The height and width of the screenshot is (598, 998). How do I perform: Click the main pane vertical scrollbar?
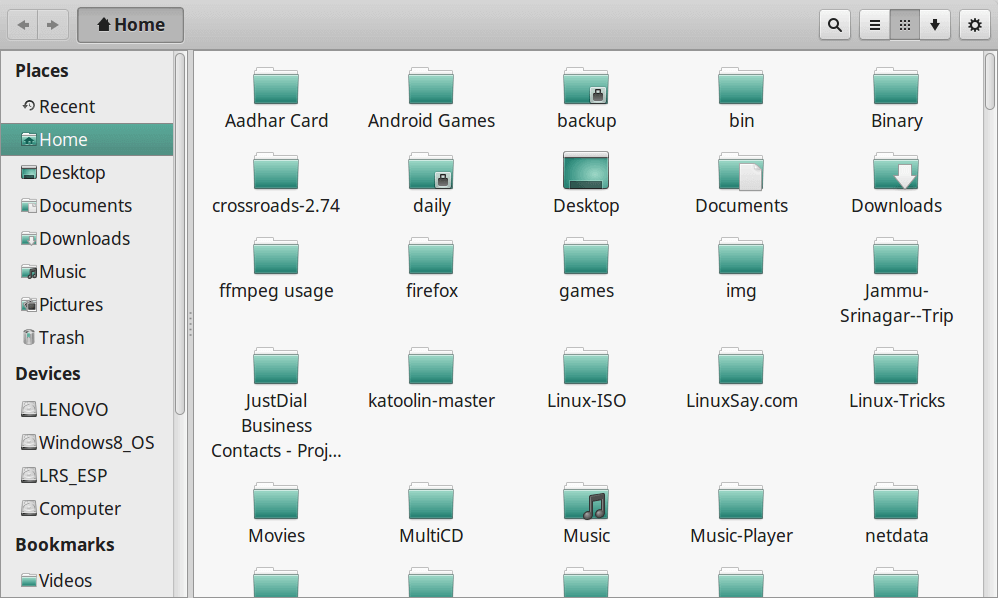click(990, 81)
